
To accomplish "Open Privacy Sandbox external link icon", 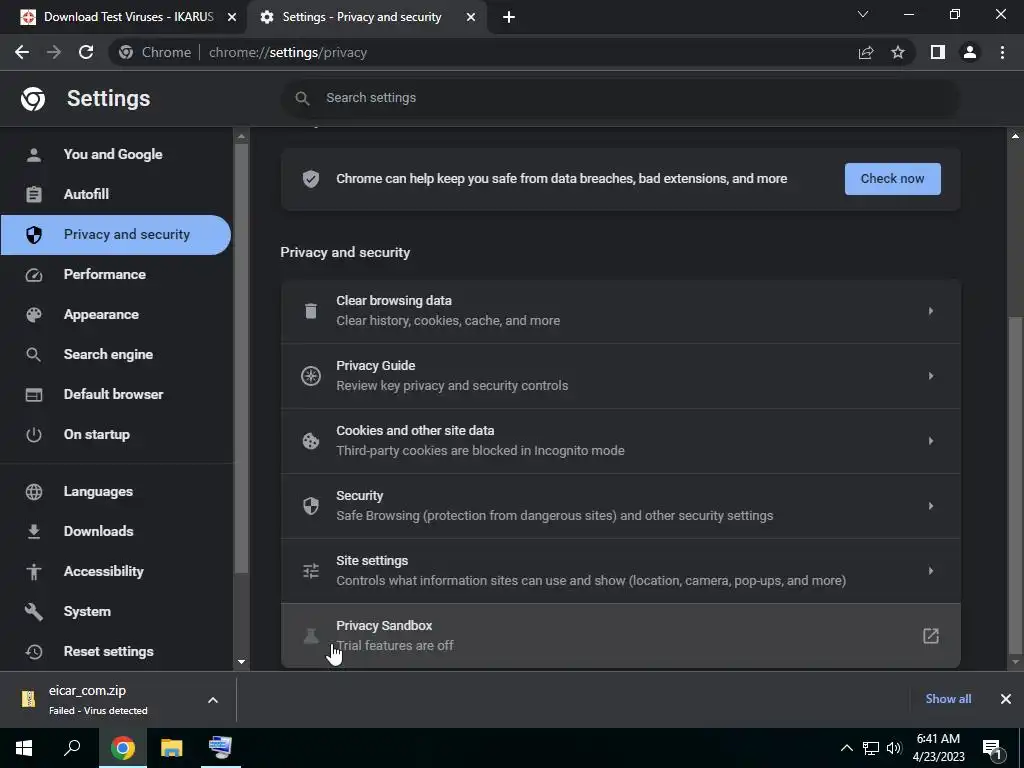I will pyautogui.click(x=931, y=635).
